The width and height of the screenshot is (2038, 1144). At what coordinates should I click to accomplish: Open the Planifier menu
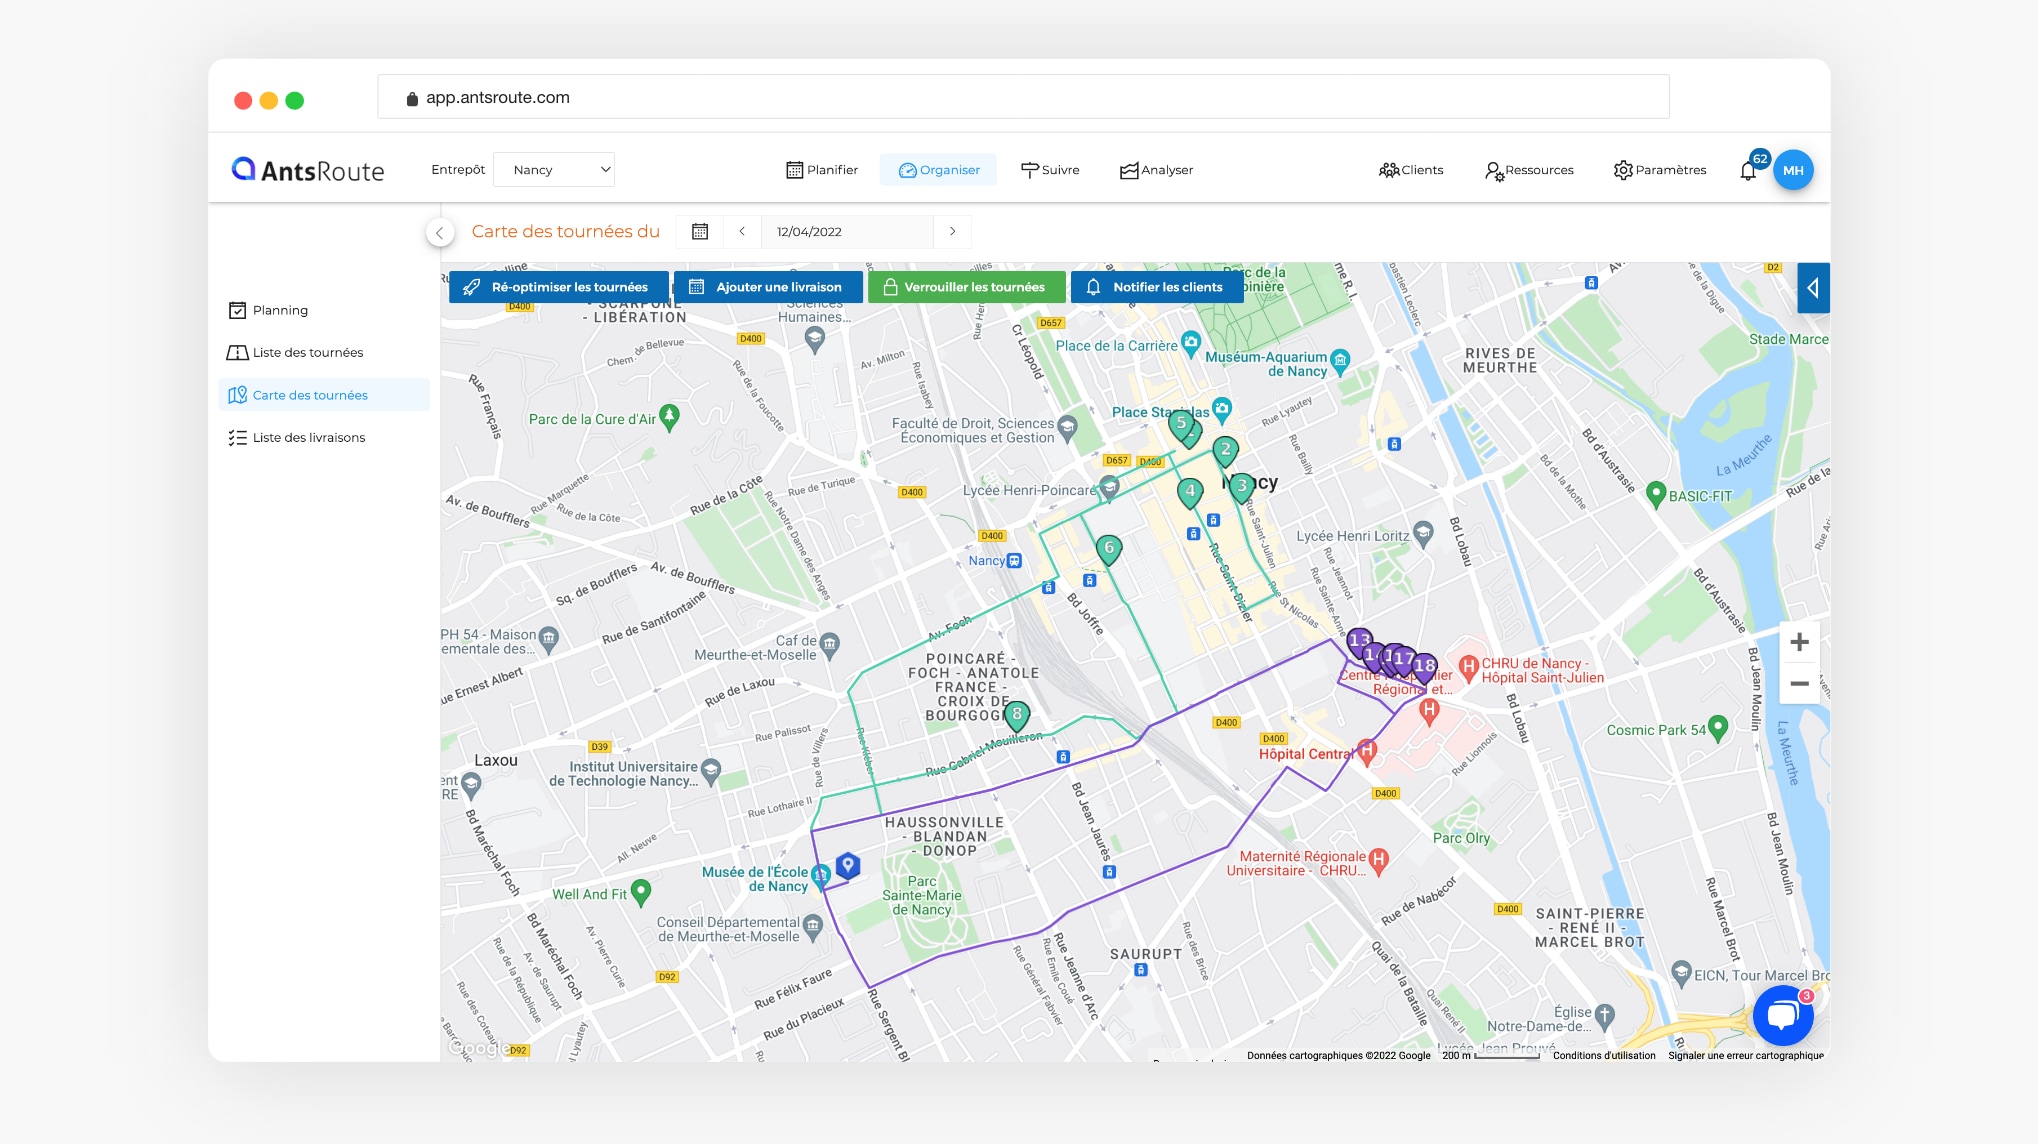point(822,170)
